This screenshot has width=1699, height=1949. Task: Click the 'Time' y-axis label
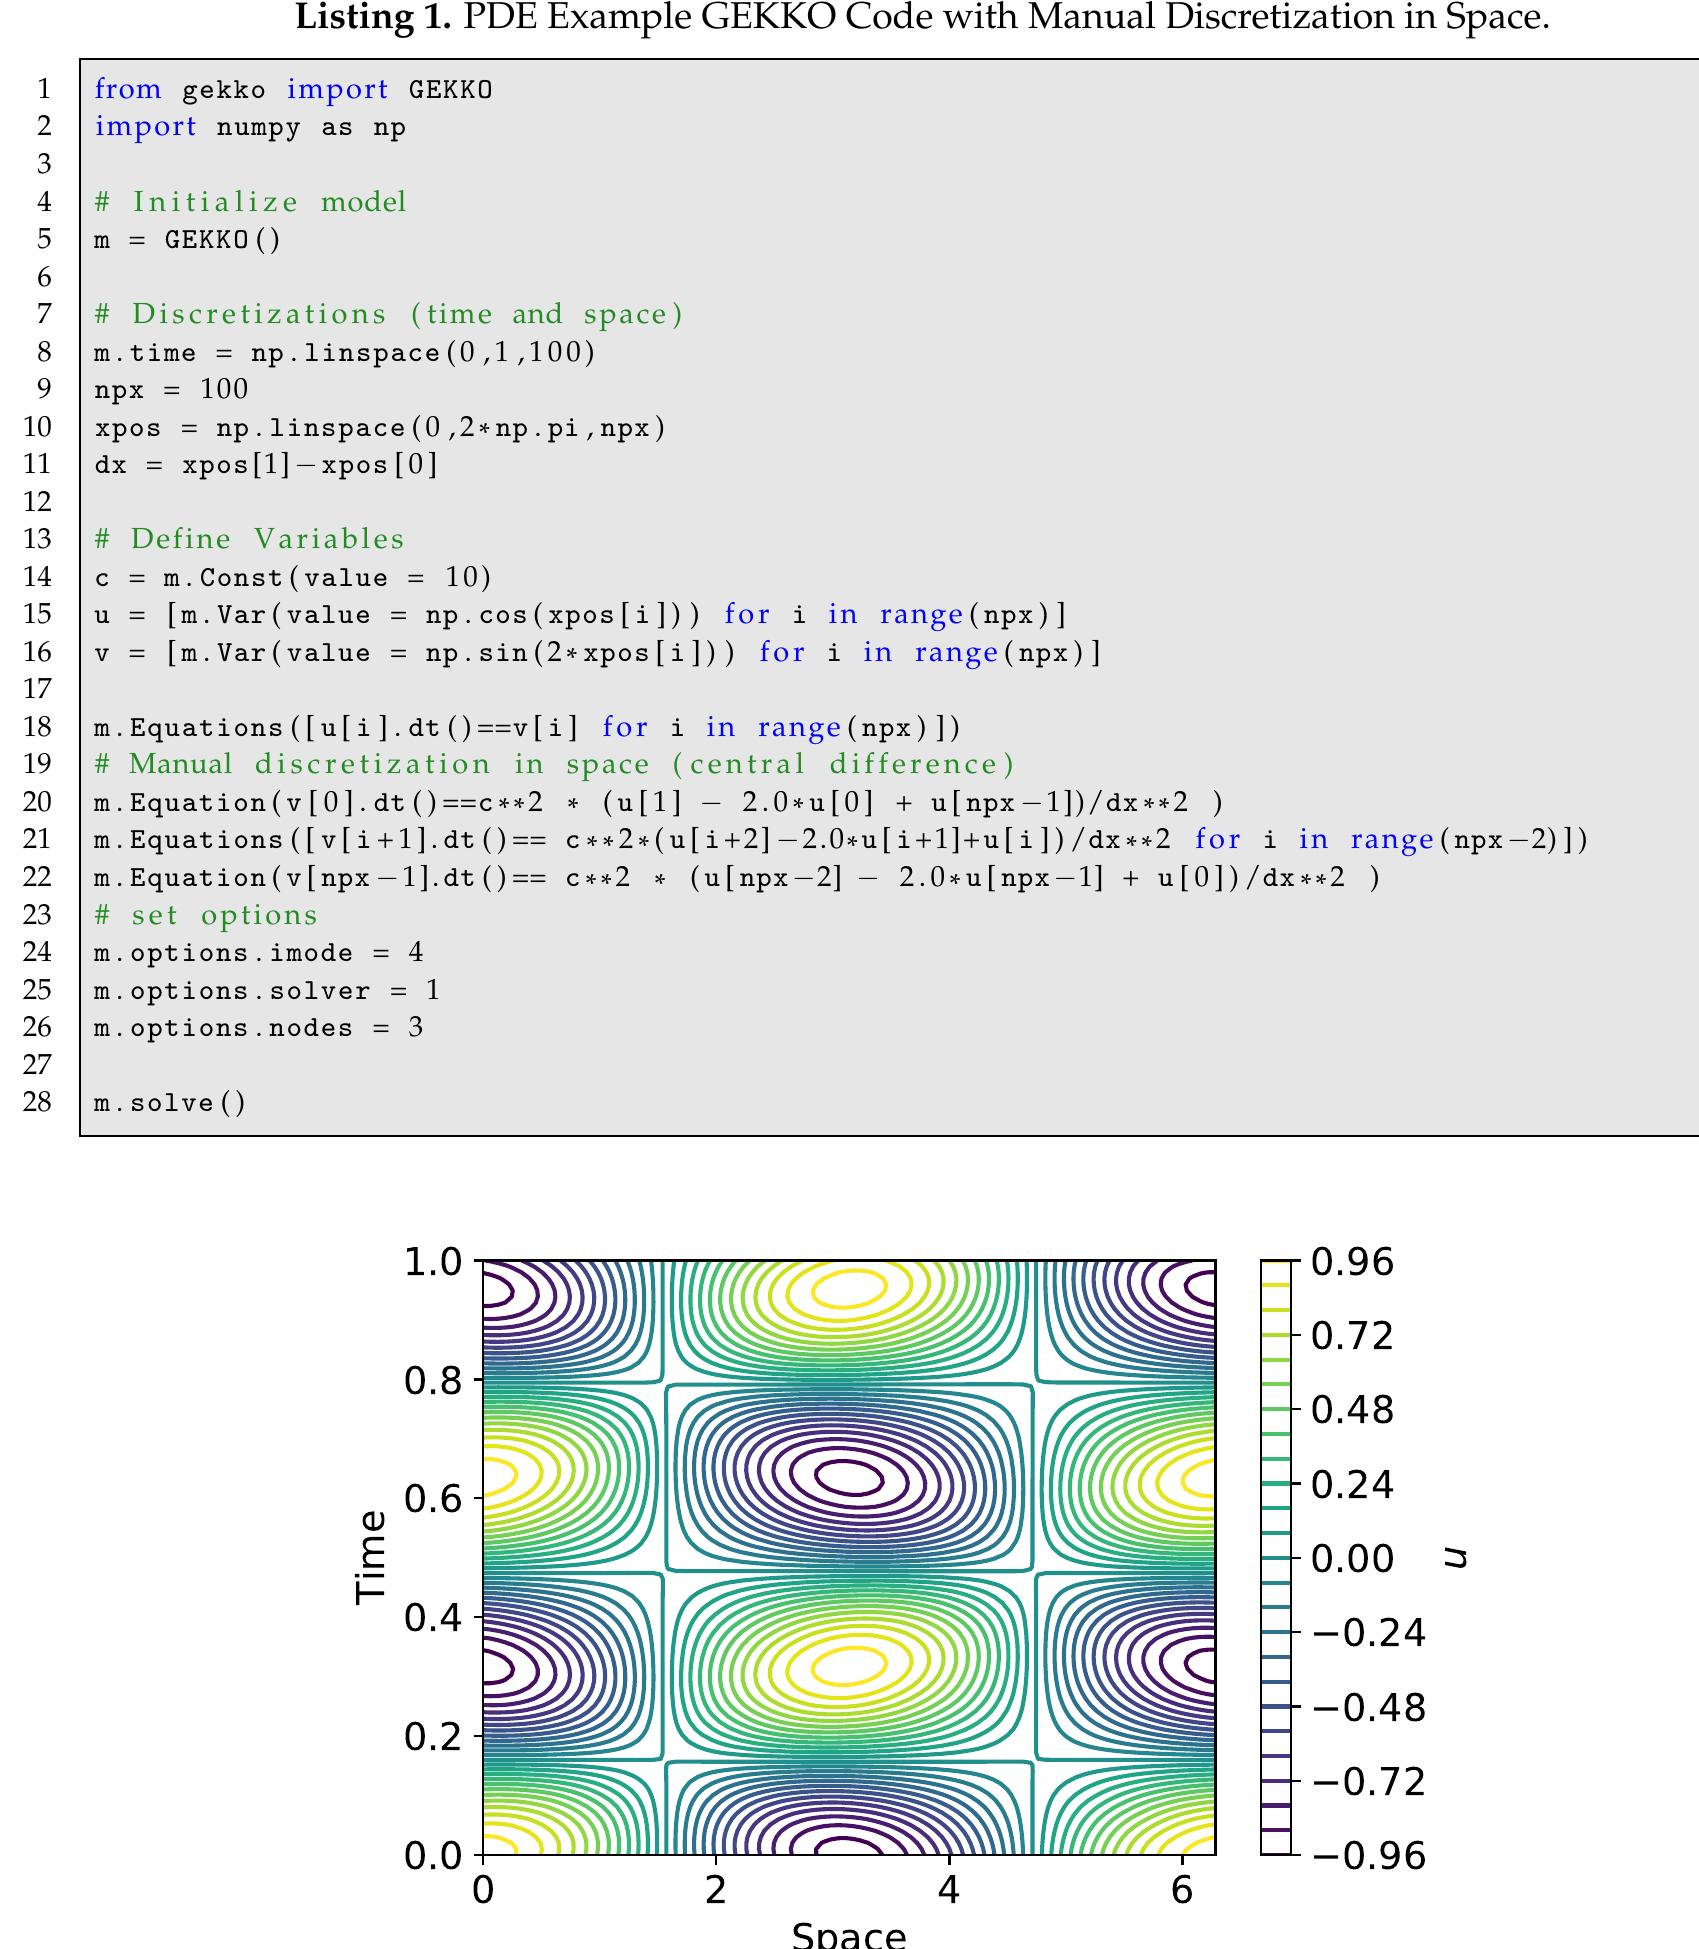pyautogui.click(x=371, y=1557)
